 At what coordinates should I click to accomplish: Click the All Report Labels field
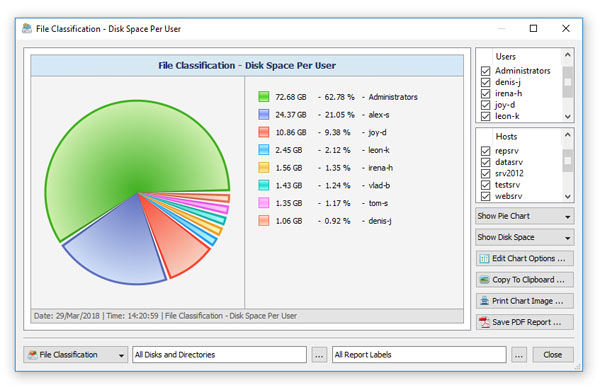click(x=419, y=355)
